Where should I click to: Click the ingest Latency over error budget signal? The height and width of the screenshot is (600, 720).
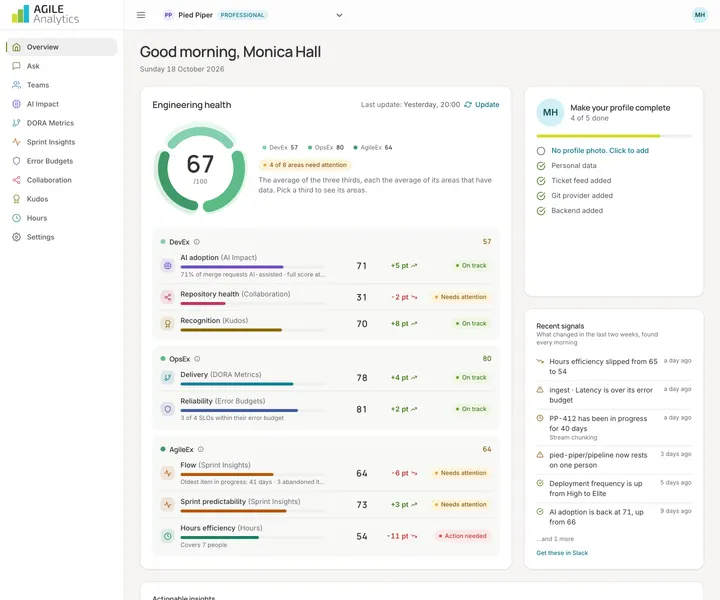(614, 395)
